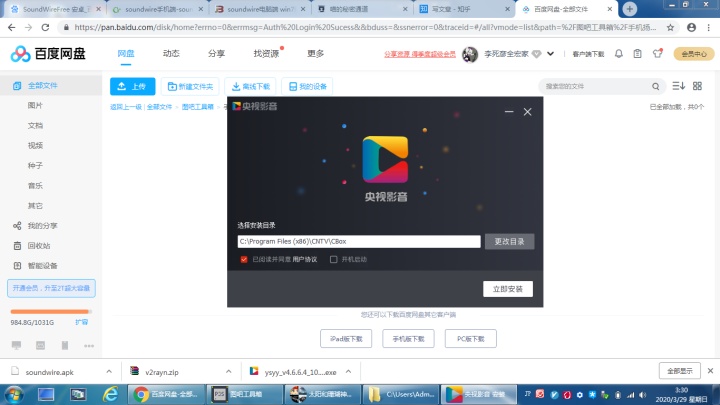Open the 网盘 tab
720x405 pixels.
pyautogui.click(x=126, y=54)
